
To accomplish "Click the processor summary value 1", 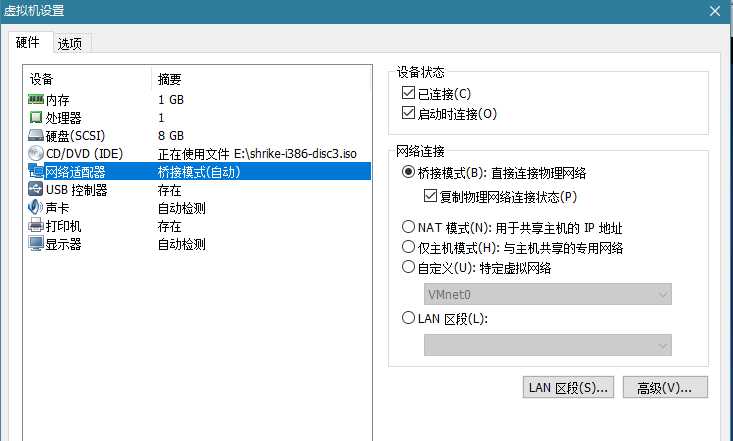I will (161, 118).
